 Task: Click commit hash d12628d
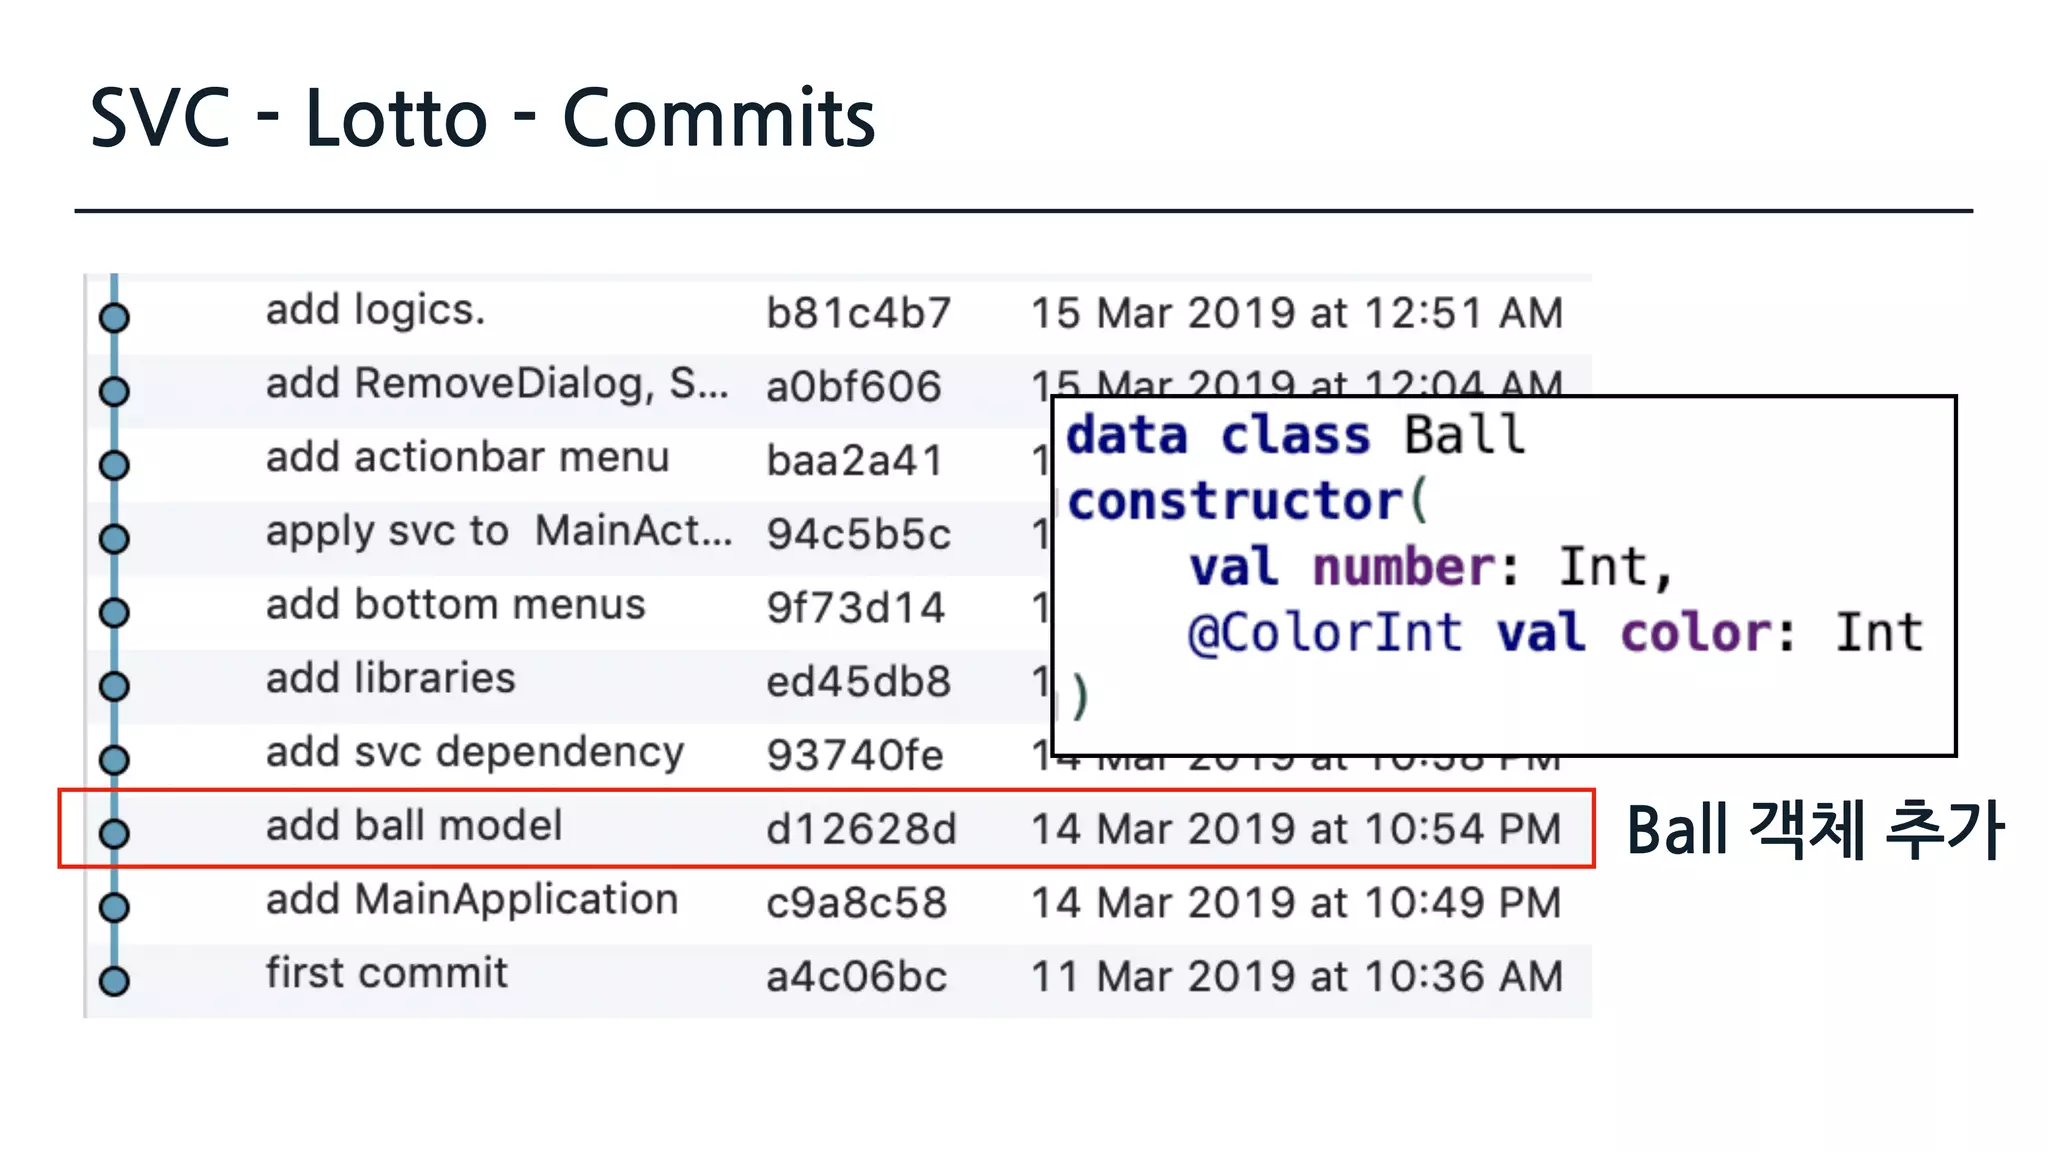(x=861, y=830)
